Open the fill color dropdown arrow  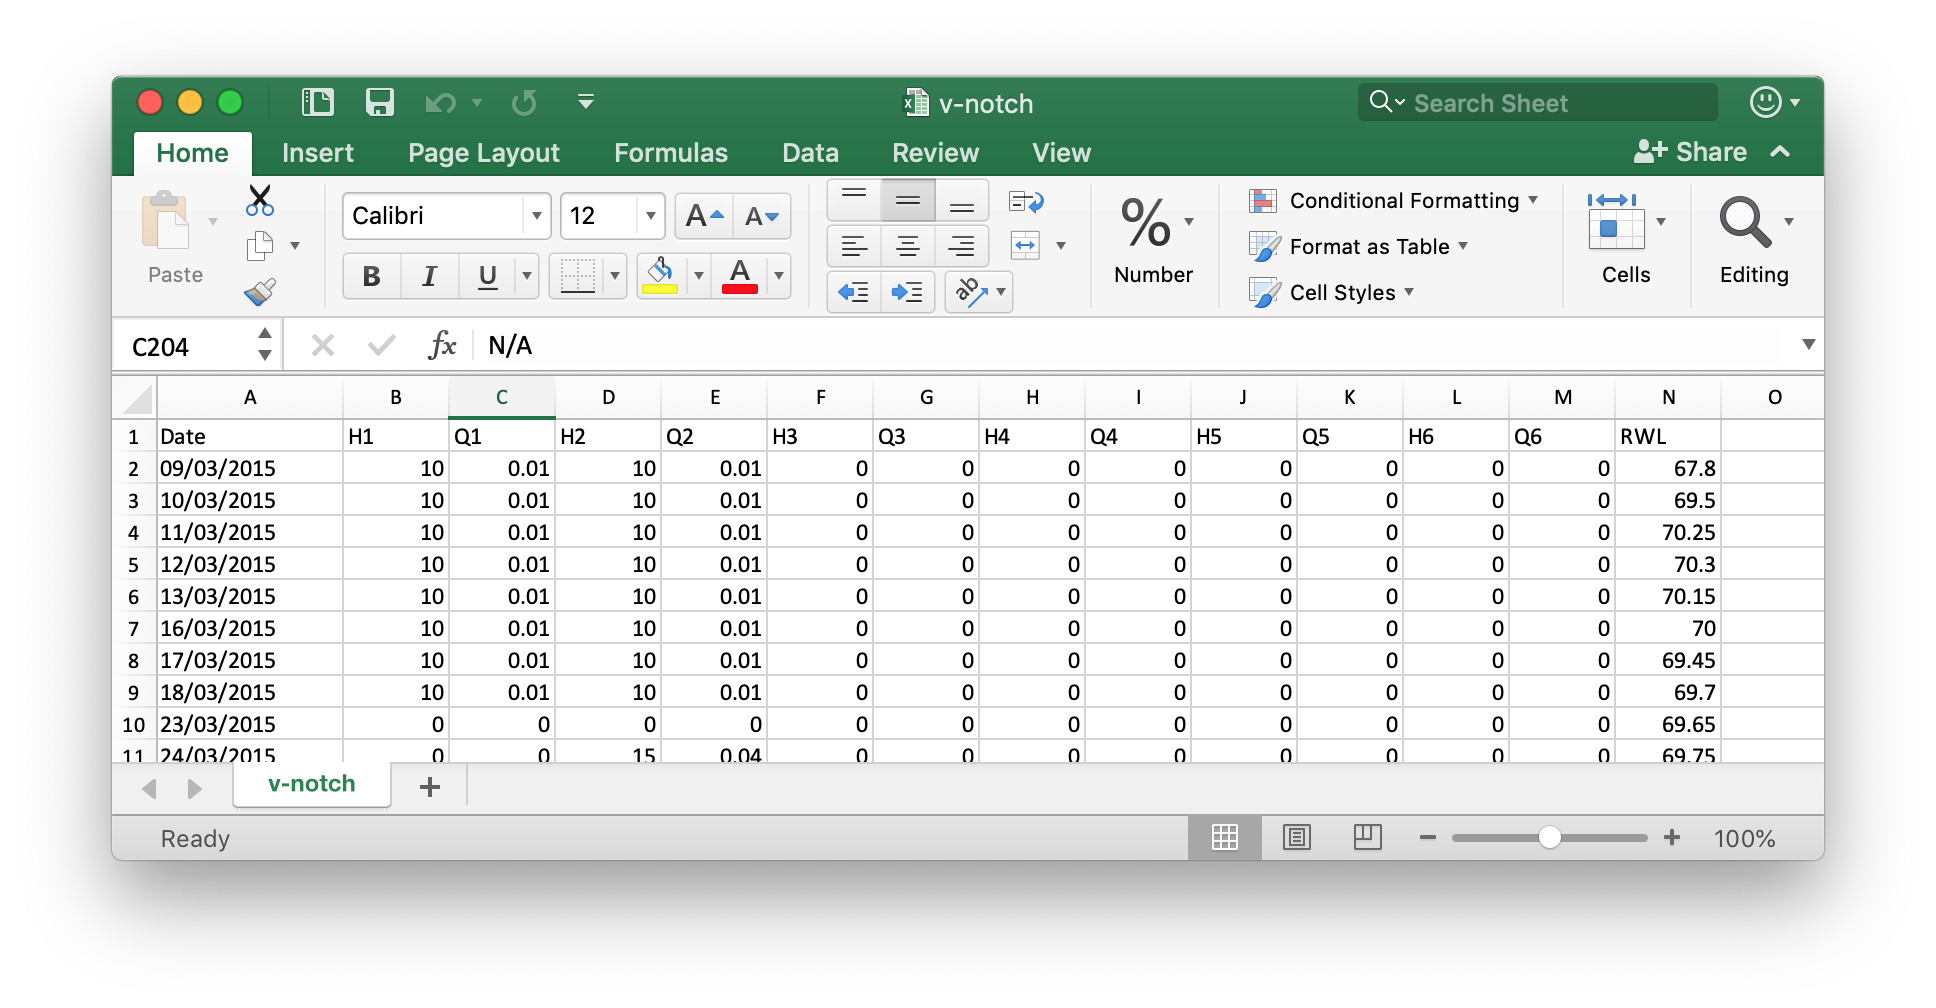698,276
